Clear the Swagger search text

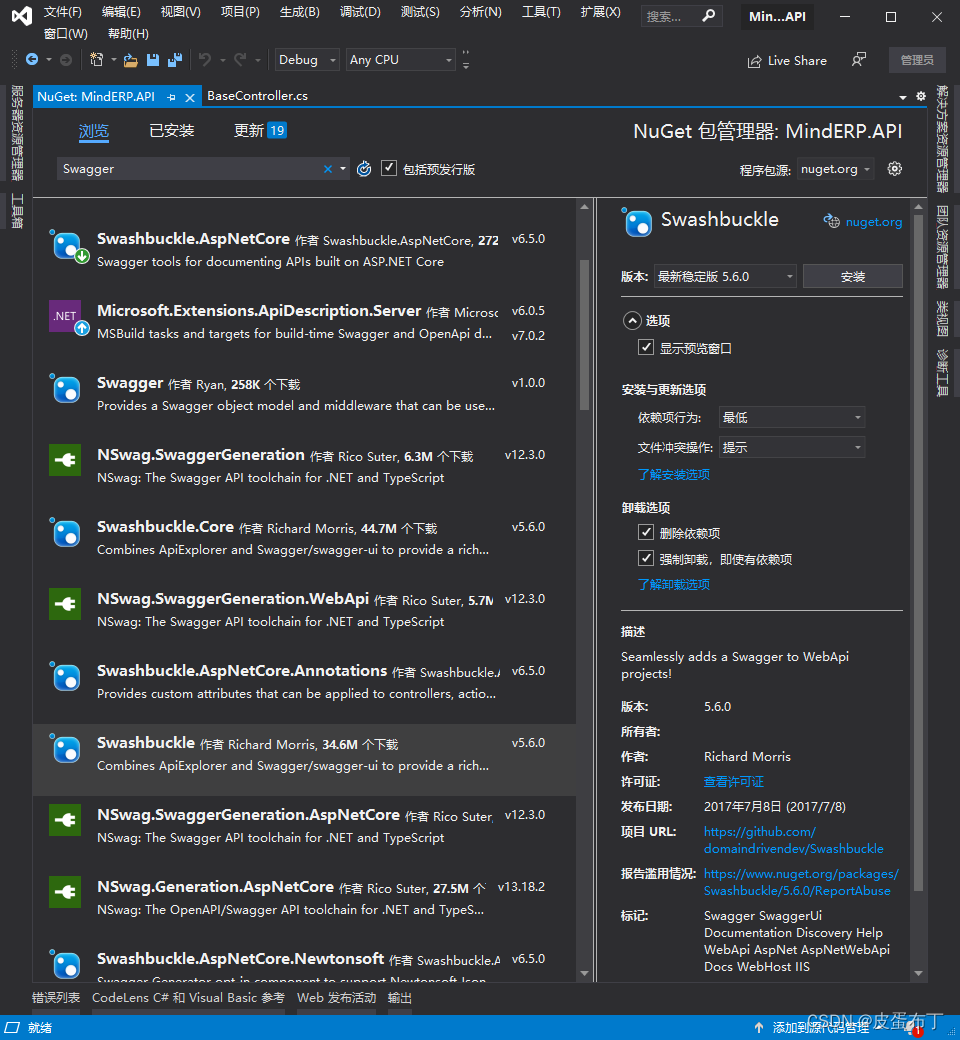coord(328,169)
